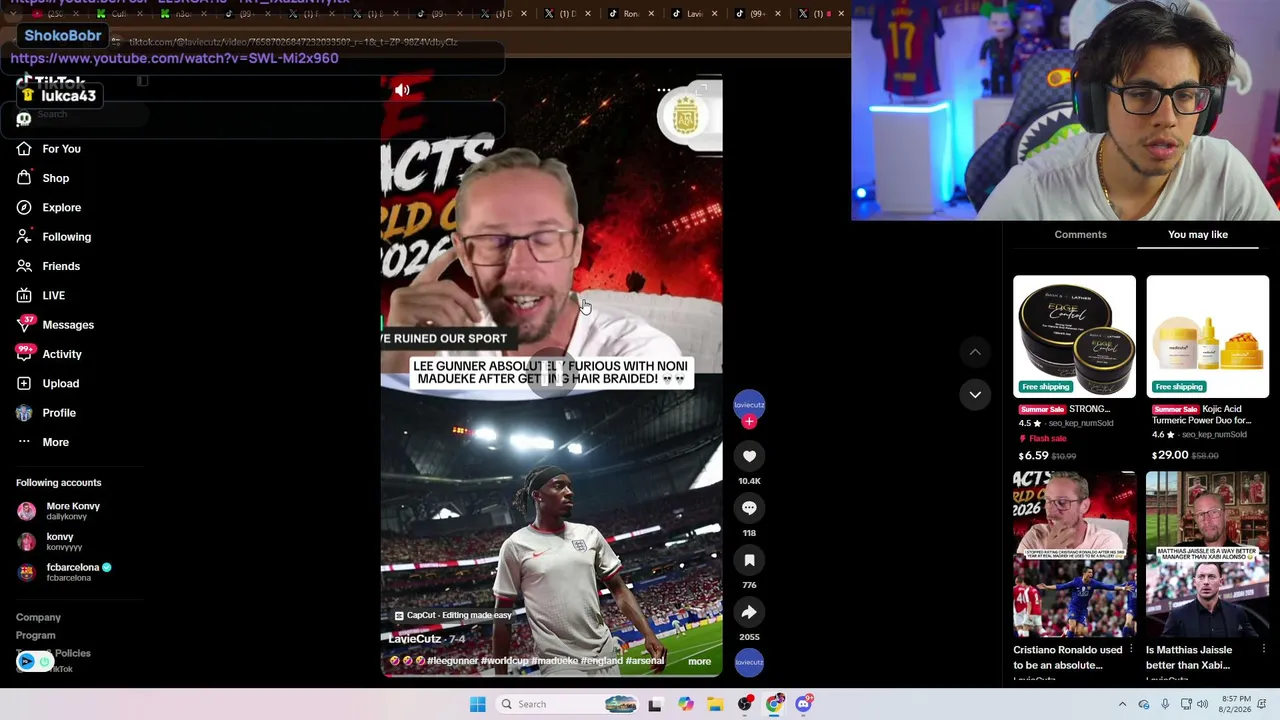Follow laviecutz with the red plus badge
1280x720 pixels.
coord(749,421)
